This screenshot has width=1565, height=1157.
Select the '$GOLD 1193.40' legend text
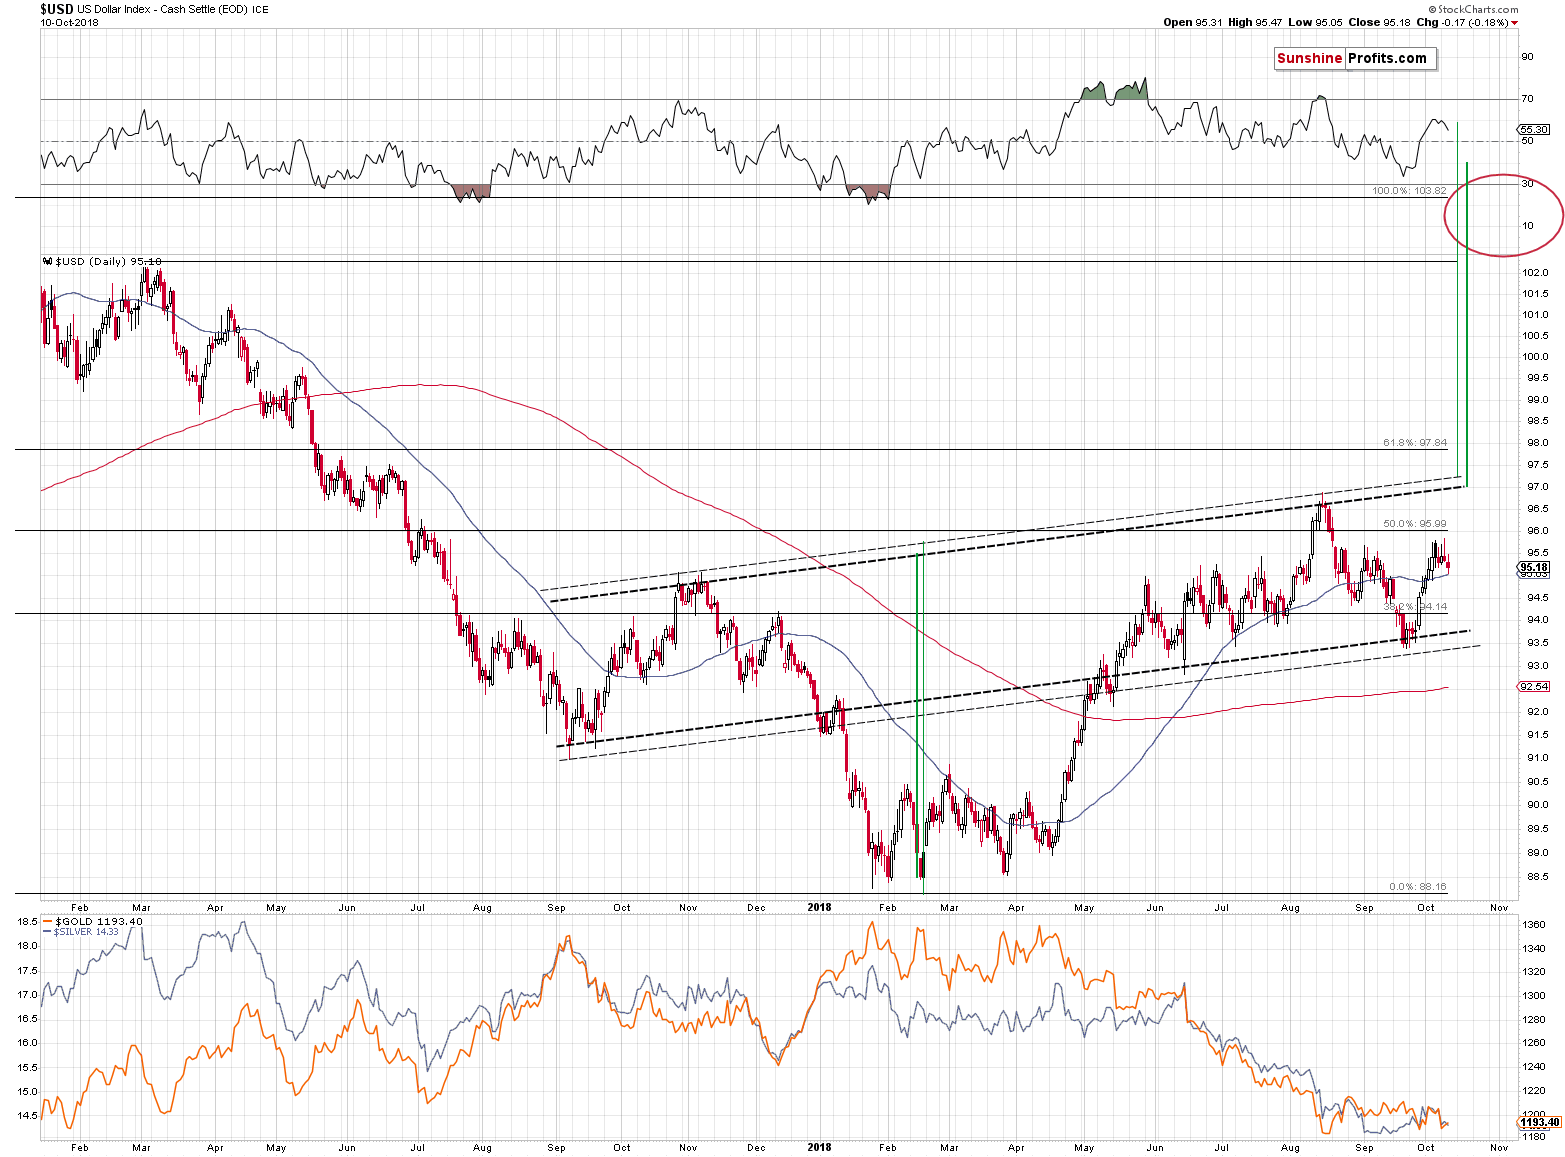click(x=99, y=921)
